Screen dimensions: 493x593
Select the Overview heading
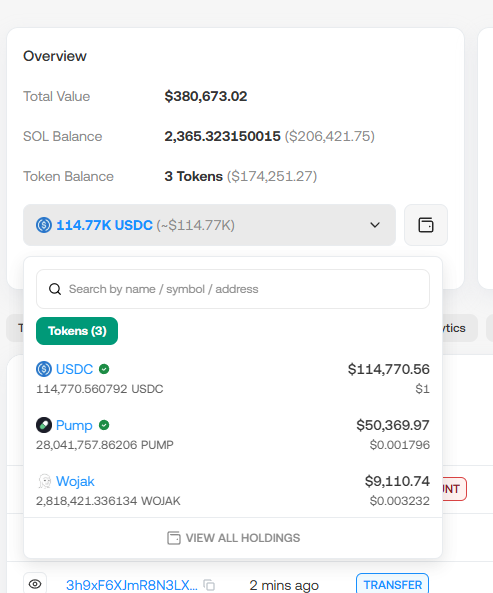point(55,56)
